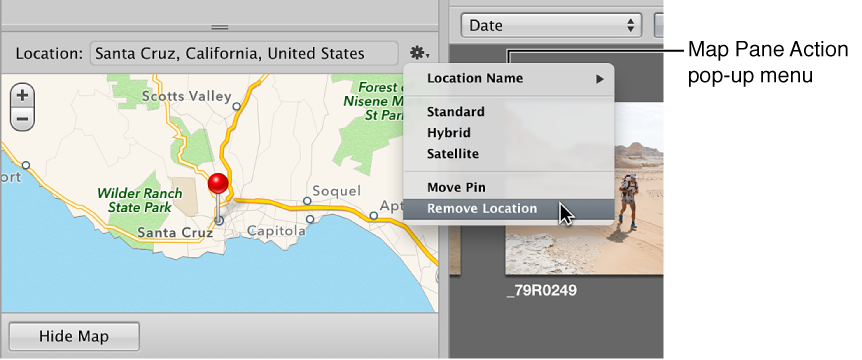Open the Location Name submenu
Screen dimensions: 862x360
click(509, 79)
